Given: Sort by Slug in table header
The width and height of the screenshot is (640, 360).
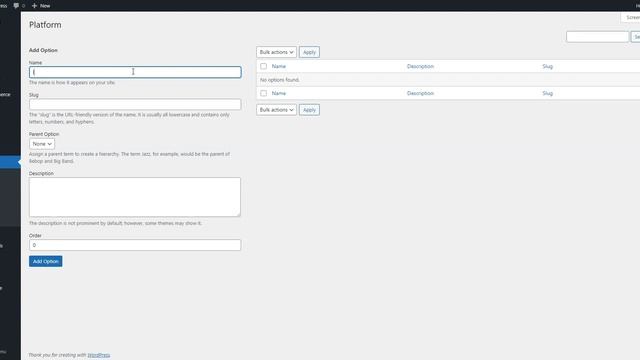Looking at the screenshot, I should click(547, 66).
